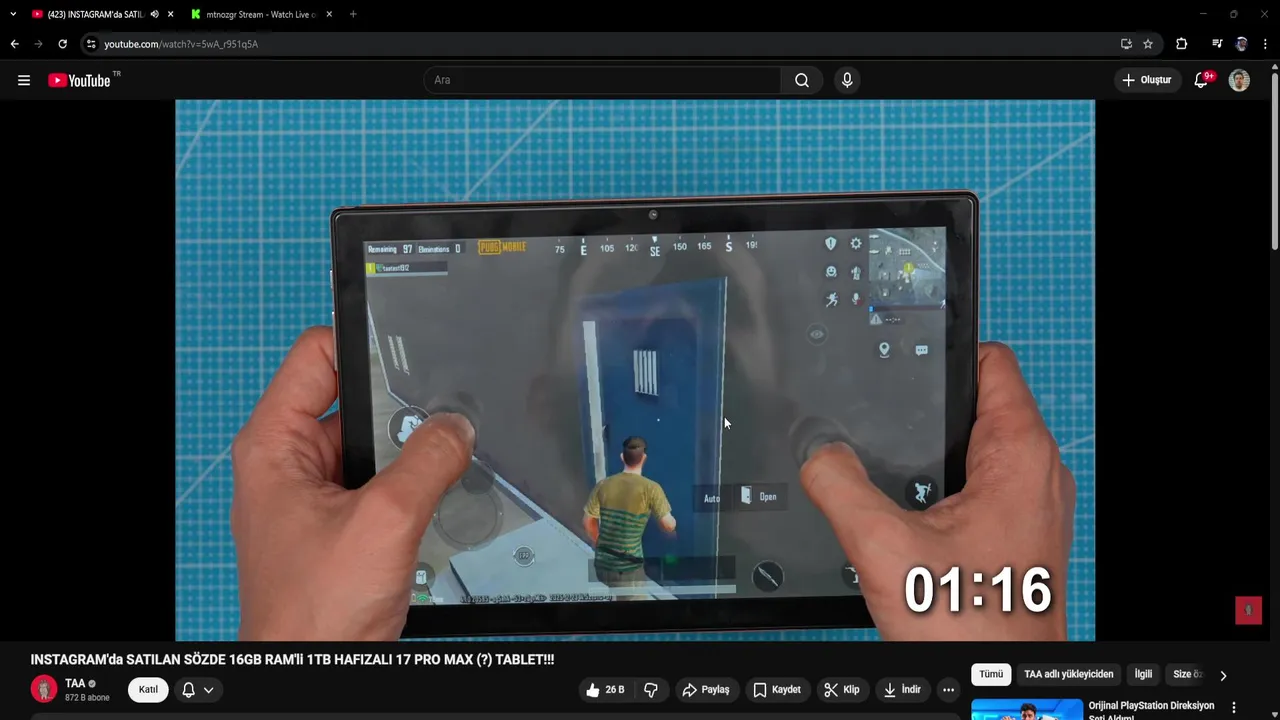Viewport: 1280px width, 720px height.
Task: Click the Oluştur create button
Action: [1146, 80]
